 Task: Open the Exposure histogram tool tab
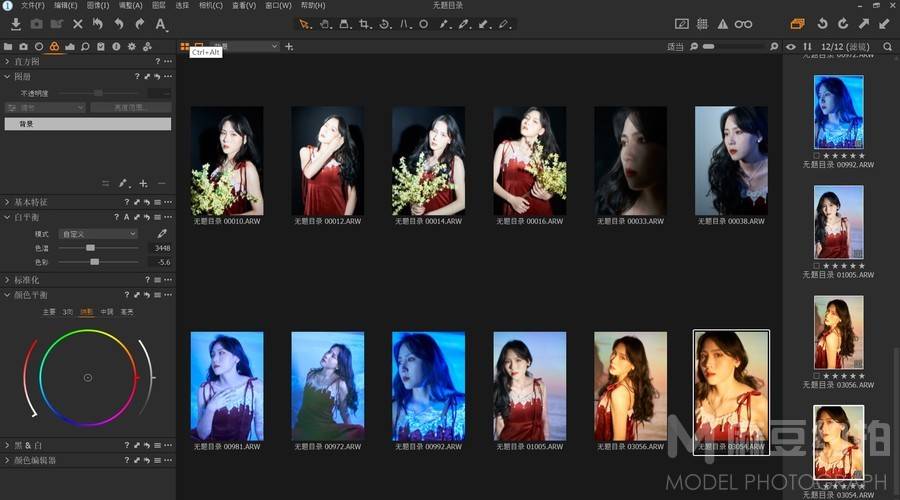(x=70, y=46)
